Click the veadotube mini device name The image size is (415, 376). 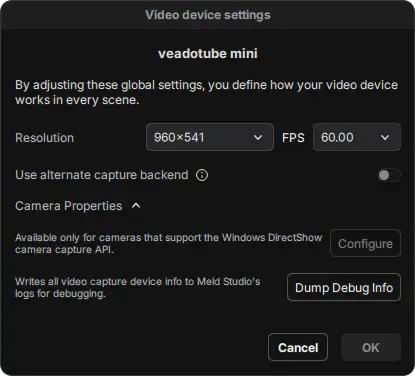click(208, 54)
